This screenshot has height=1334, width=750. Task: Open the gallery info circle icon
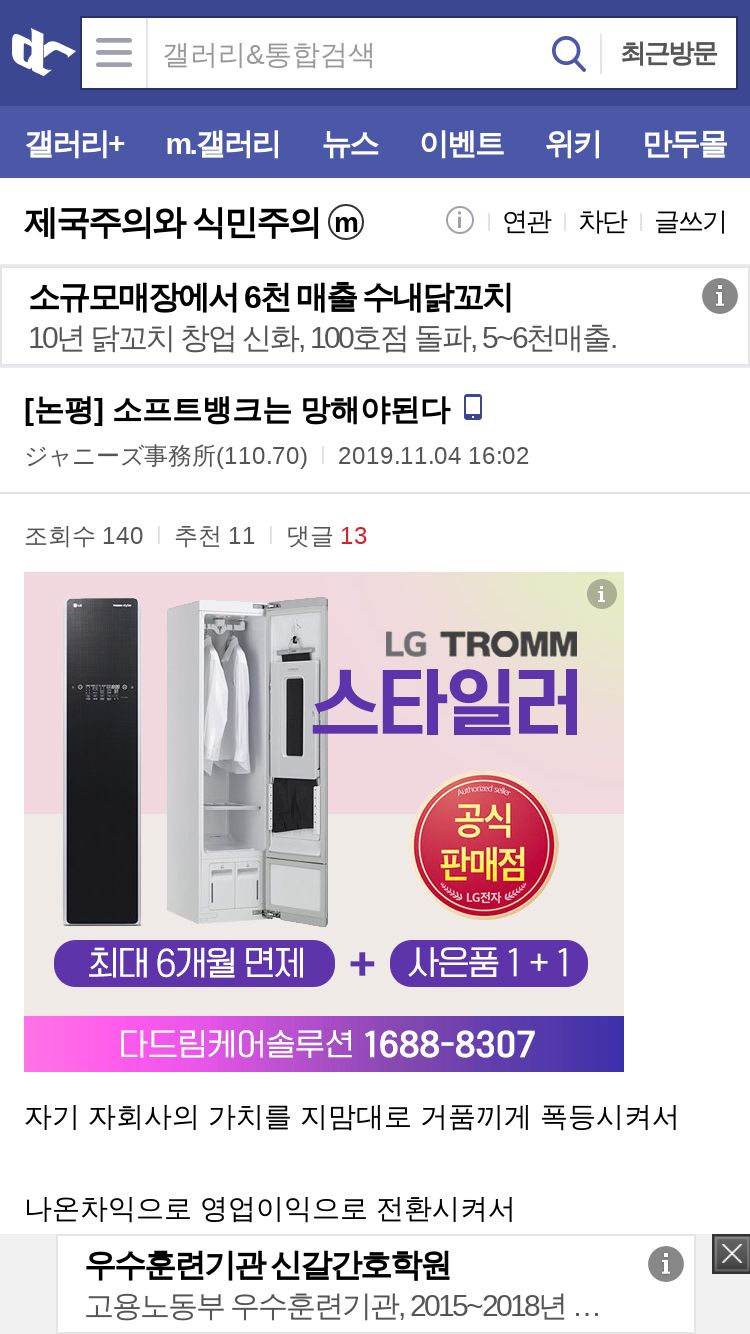[460, 221]
